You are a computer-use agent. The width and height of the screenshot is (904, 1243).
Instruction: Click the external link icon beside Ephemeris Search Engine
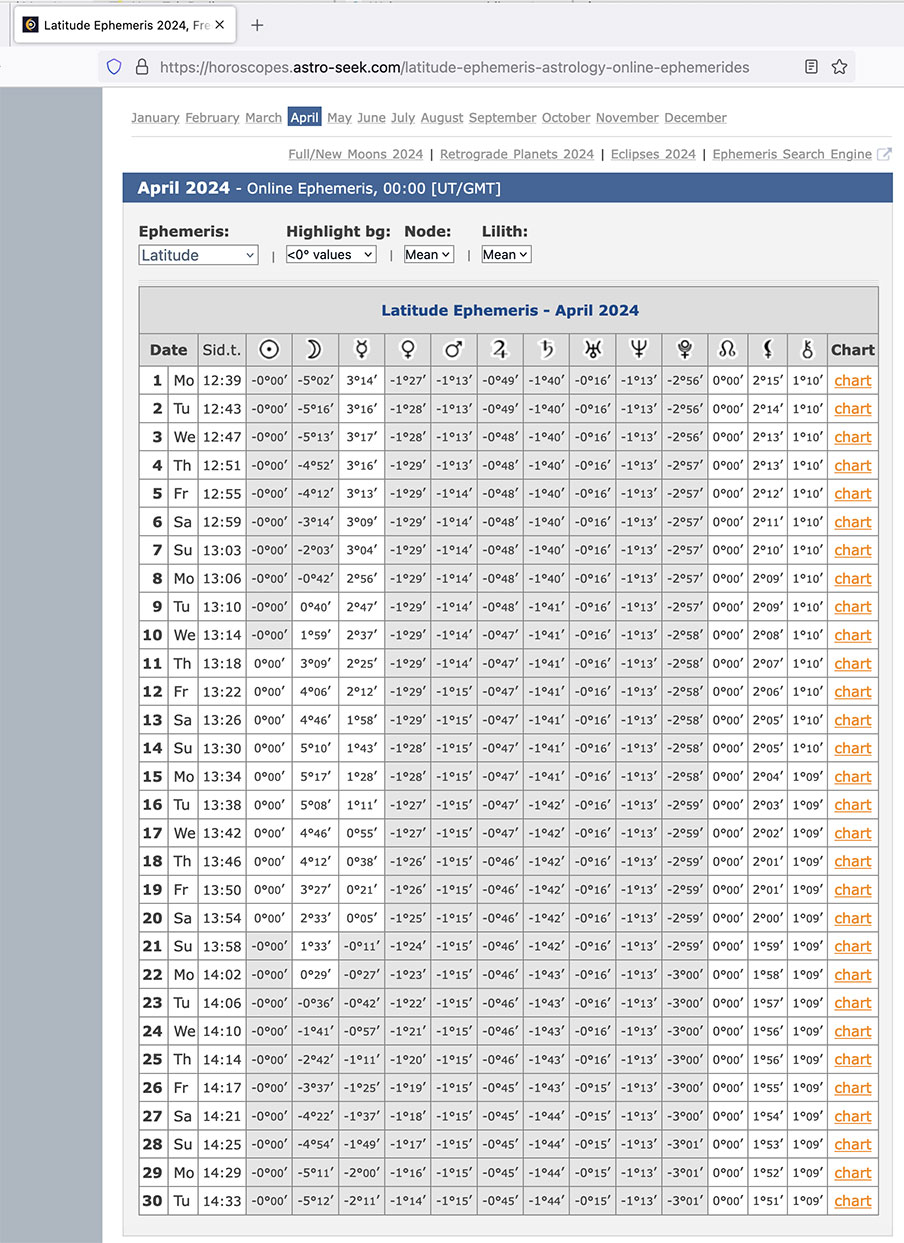click(x=884, y=154)
